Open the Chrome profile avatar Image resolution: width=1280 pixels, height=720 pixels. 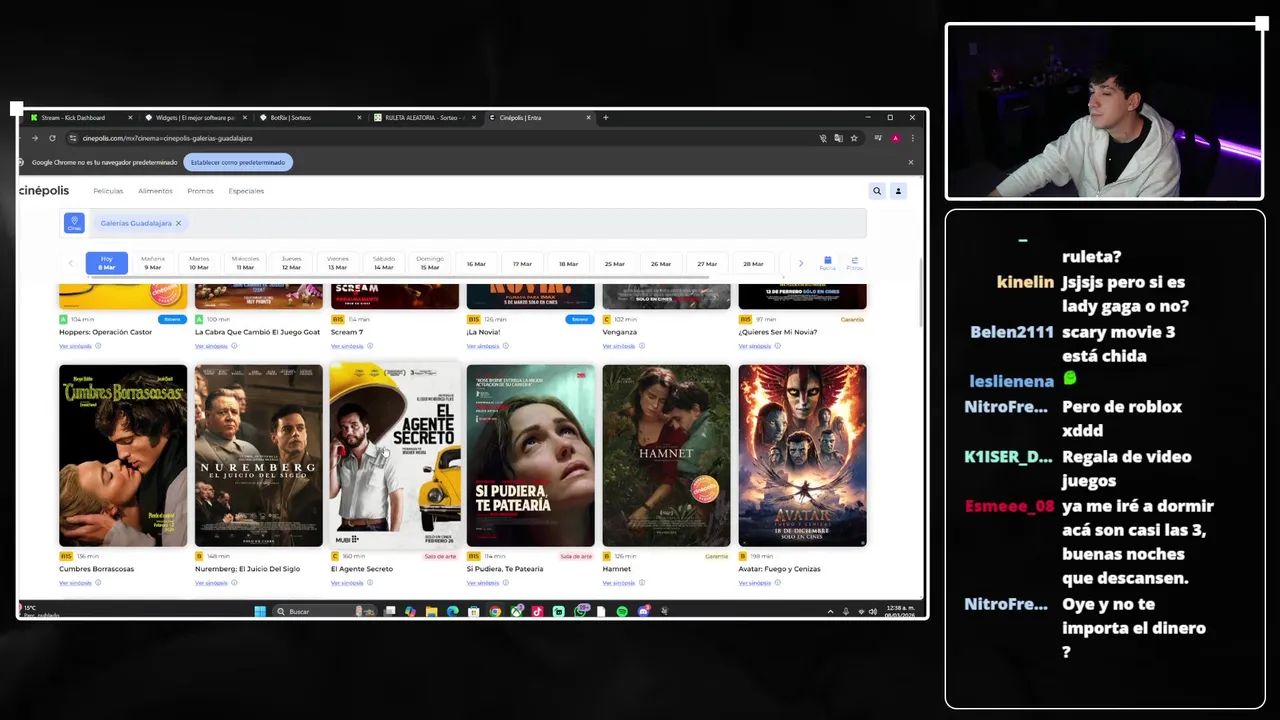895,138
